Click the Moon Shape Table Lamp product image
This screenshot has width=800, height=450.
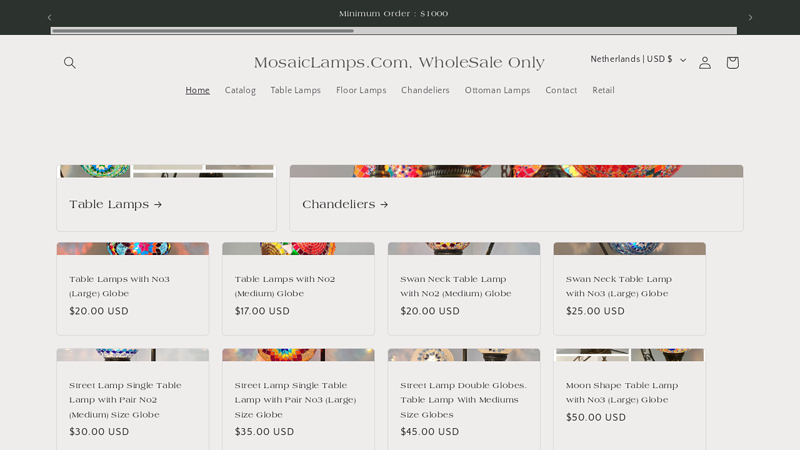point(630,355)
